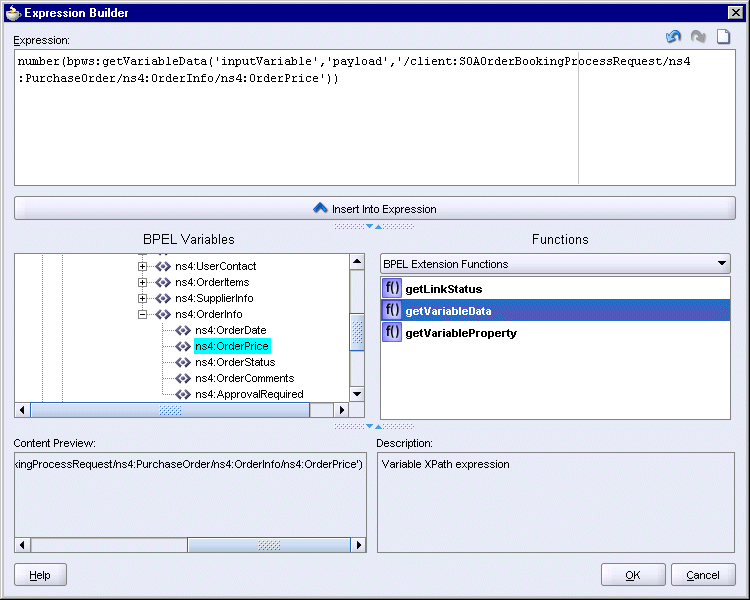Click the Help button

(40, 575)
